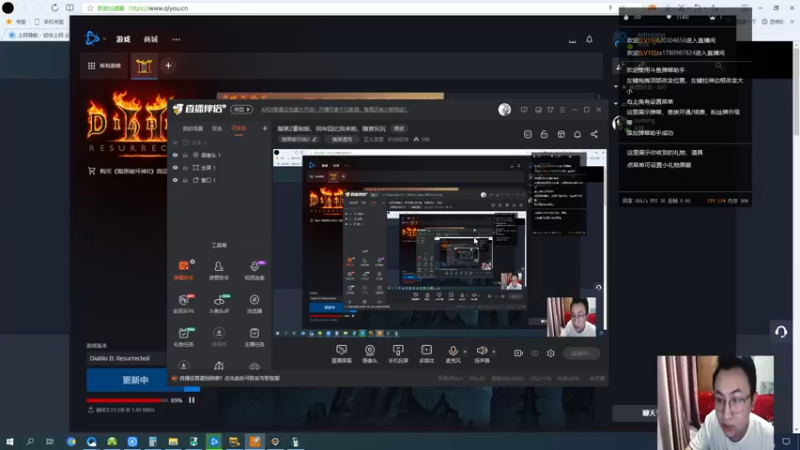The width and height of the screenshot is (800, 450).
Task: Open the Diablo II Resurrected version dropdown
Action: (x=127, y=358)
